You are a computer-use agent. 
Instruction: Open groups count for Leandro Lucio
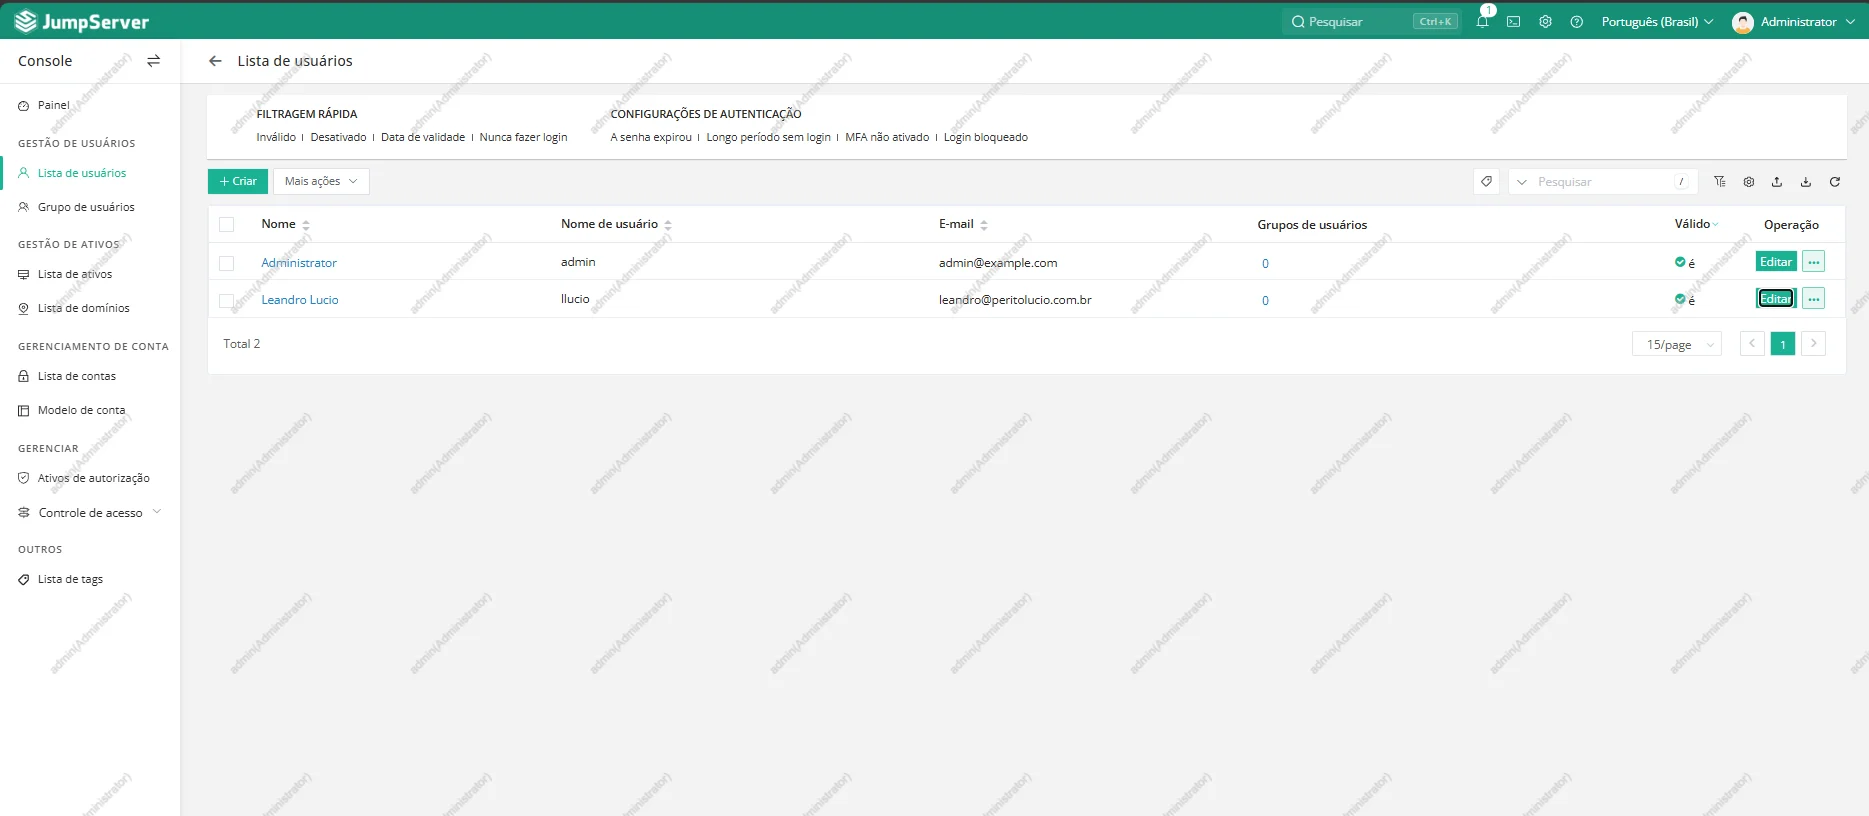click(1265, 300)
